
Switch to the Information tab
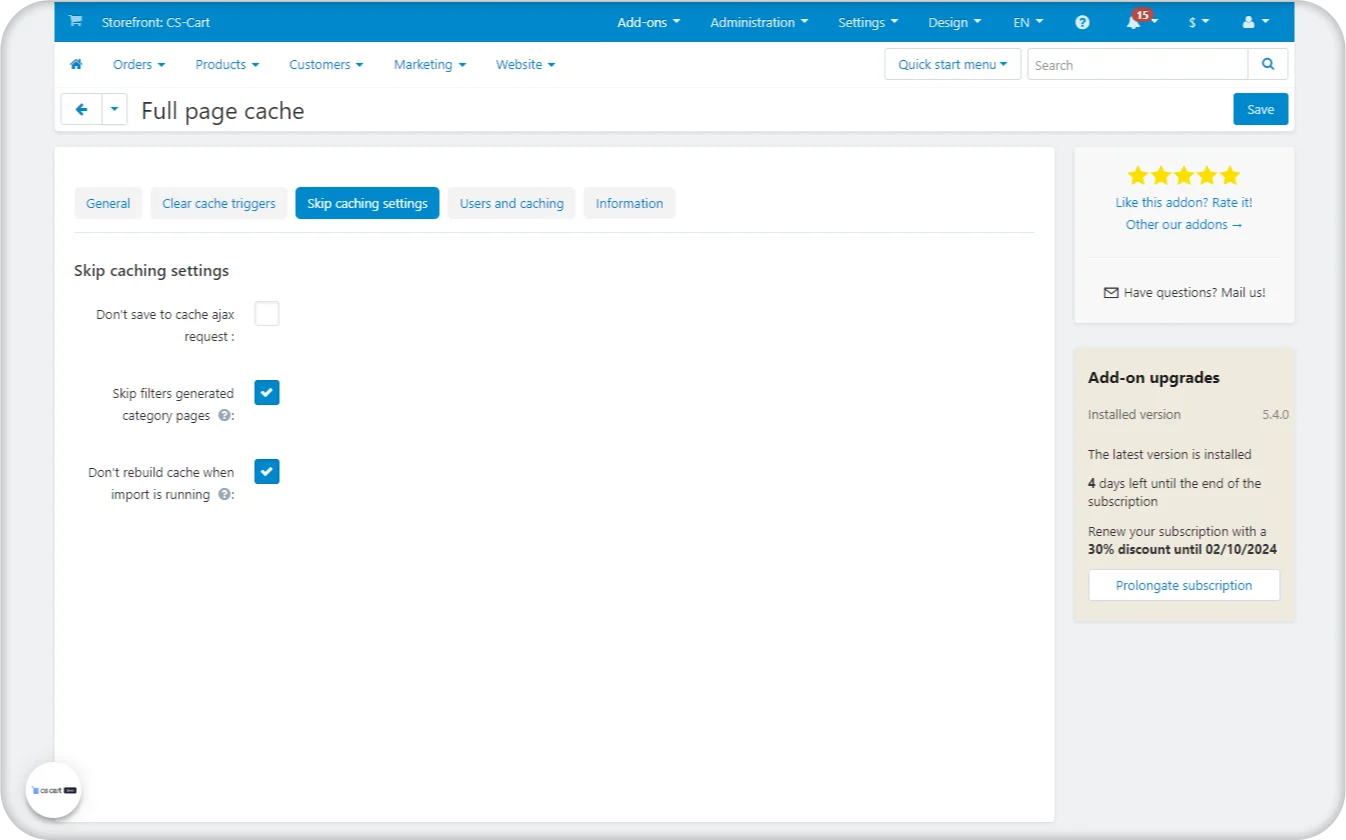(x=629, y=203)
